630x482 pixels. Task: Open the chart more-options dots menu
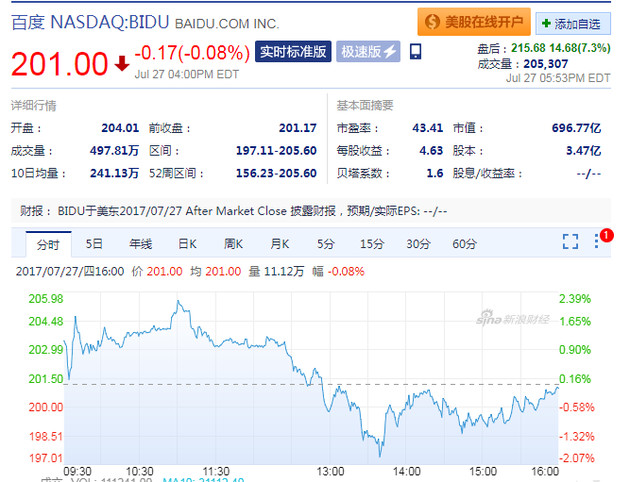pos(596,241)
